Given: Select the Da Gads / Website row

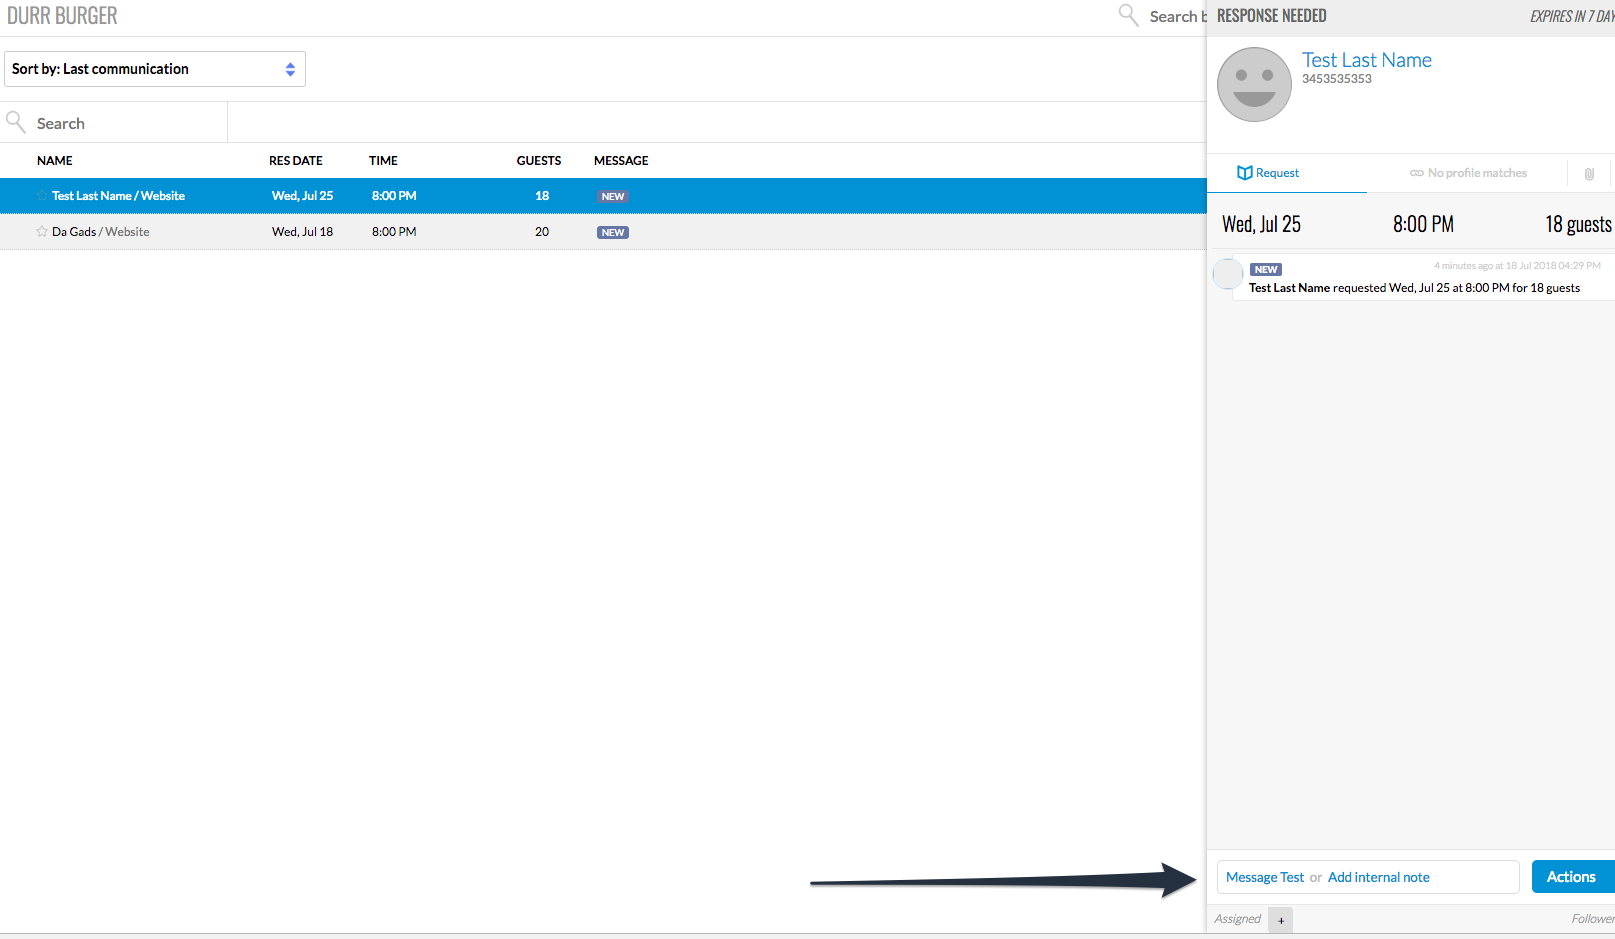Looking at the screenshot, I should pyautogui.click(x=600, y=232).
